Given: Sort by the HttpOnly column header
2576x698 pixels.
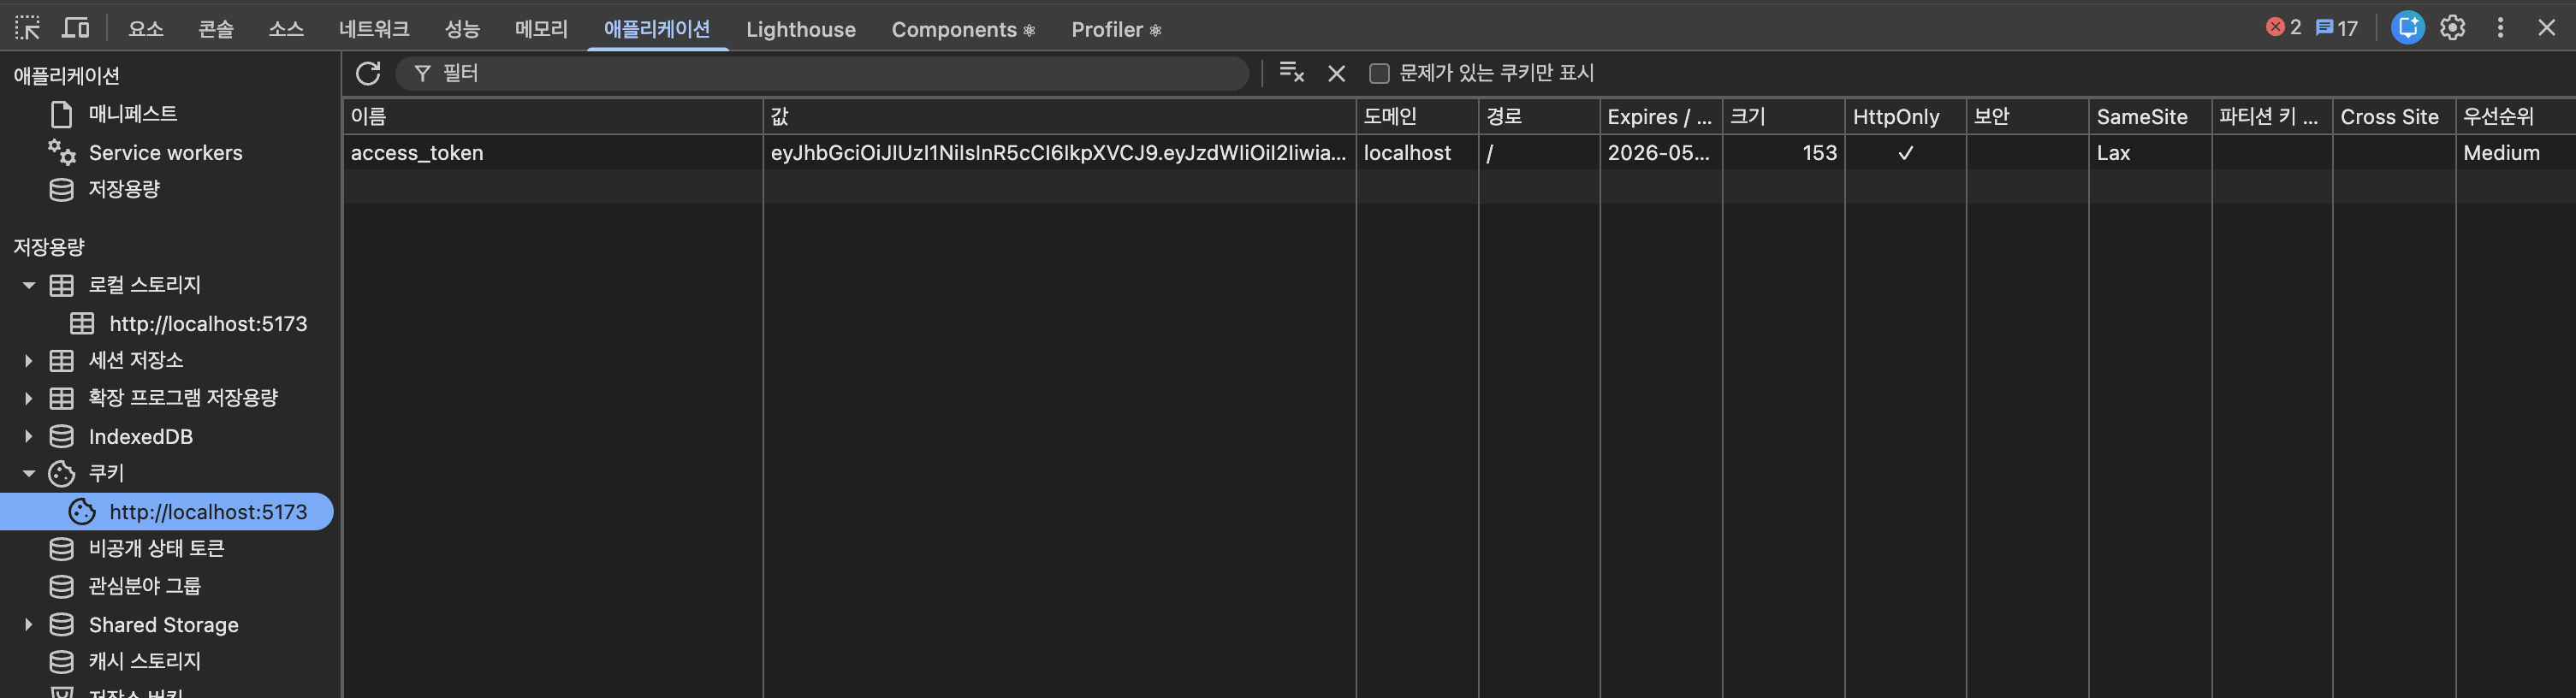Looking at the screenshot, I should coord(1905,117).
